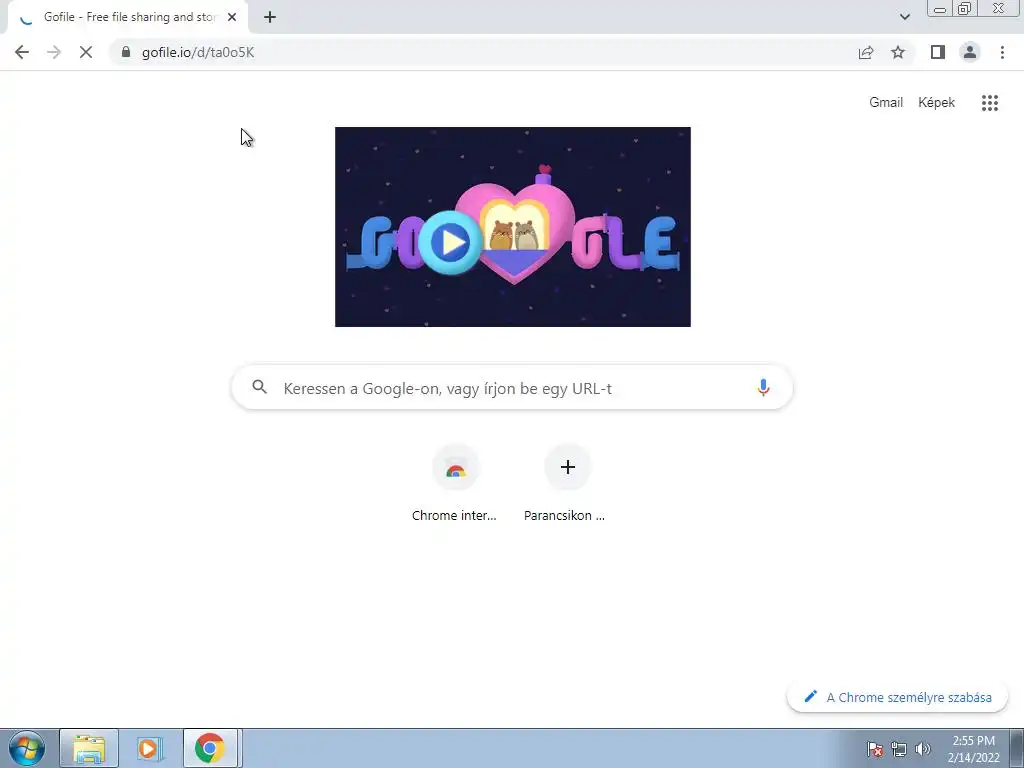Image resolution: width=1024 pixels, height=768 pixels.
Task: Open the Chrome profile avatar
Action: (970, 52)
